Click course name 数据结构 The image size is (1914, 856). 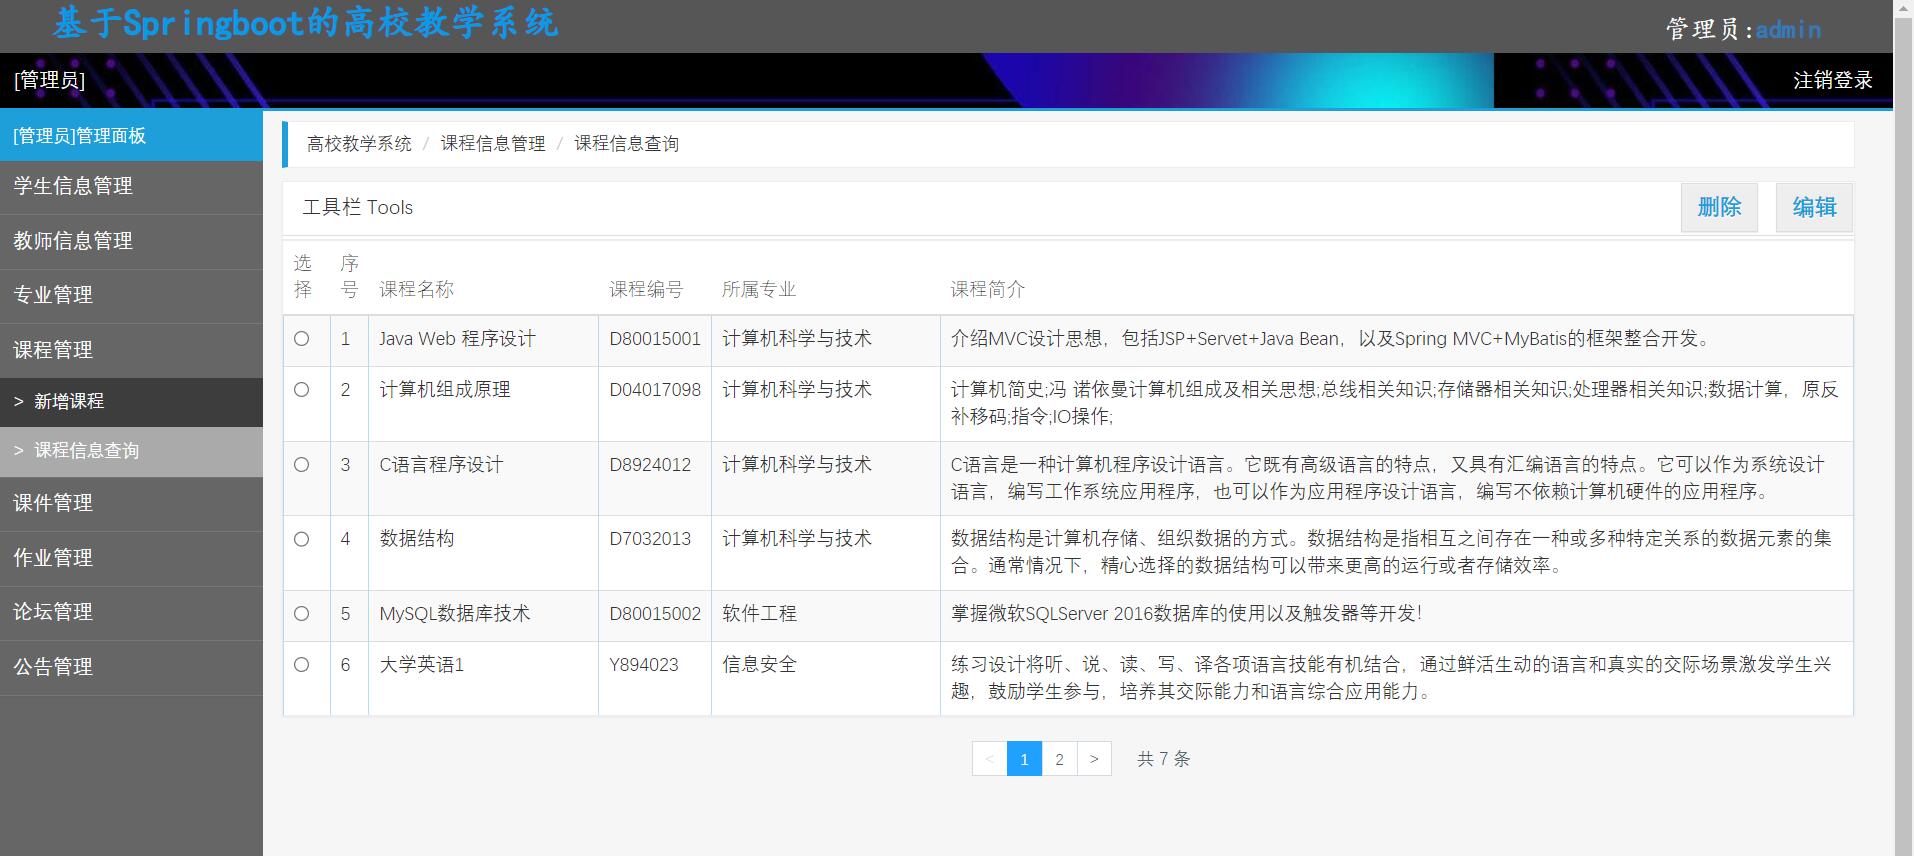point(417,540)
